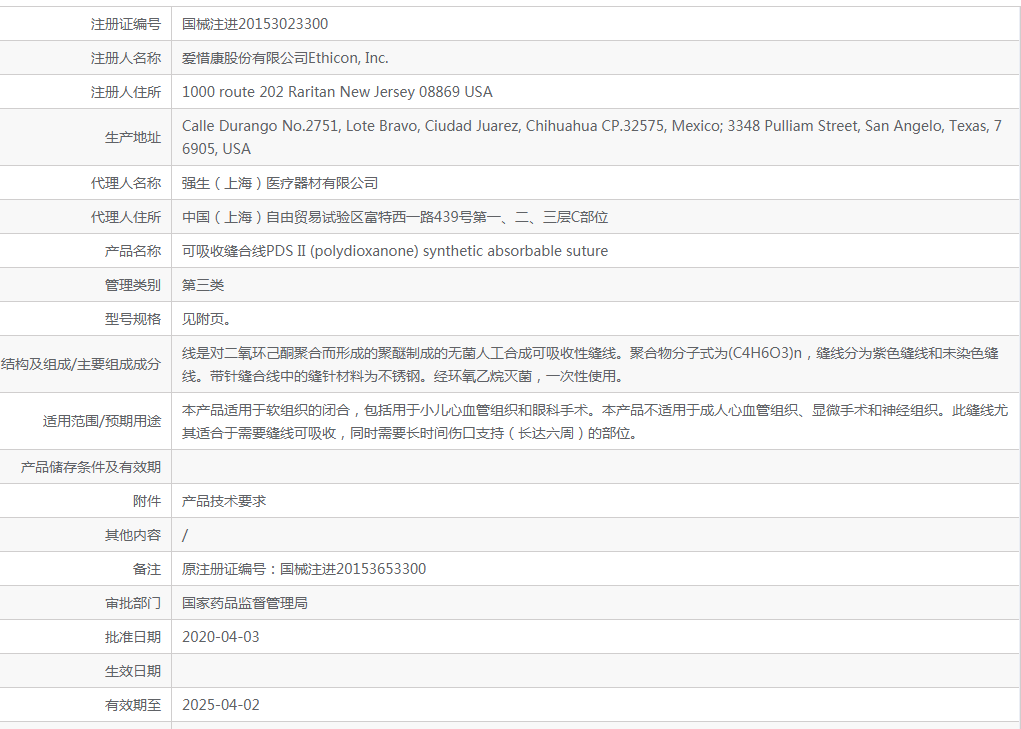The width and height of the screenshot is (1021, 729).
Task: Click production address starting with Calle Durango
Action: point(592,137)
